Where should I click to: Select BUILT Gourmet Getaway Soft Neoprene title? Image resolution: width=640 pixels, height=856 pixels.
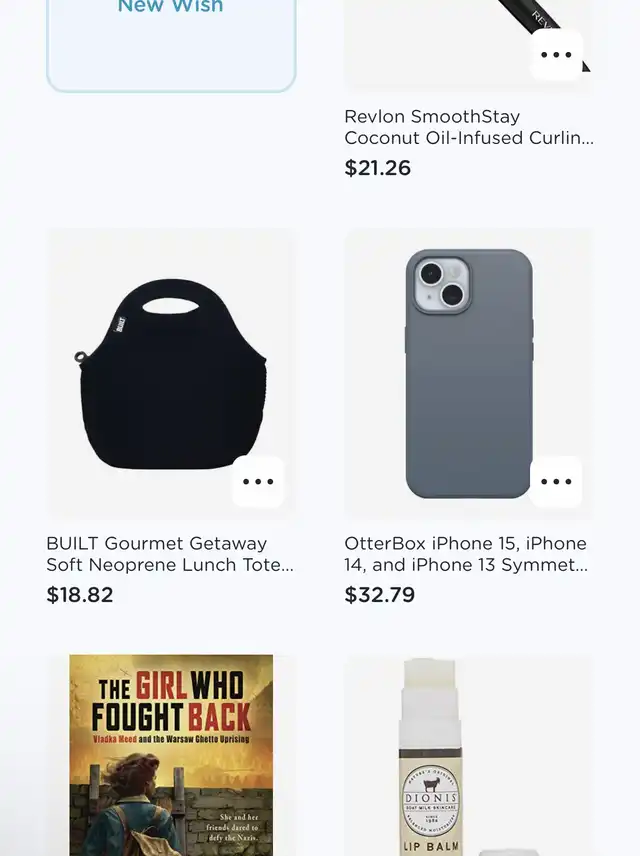point(170,554)
